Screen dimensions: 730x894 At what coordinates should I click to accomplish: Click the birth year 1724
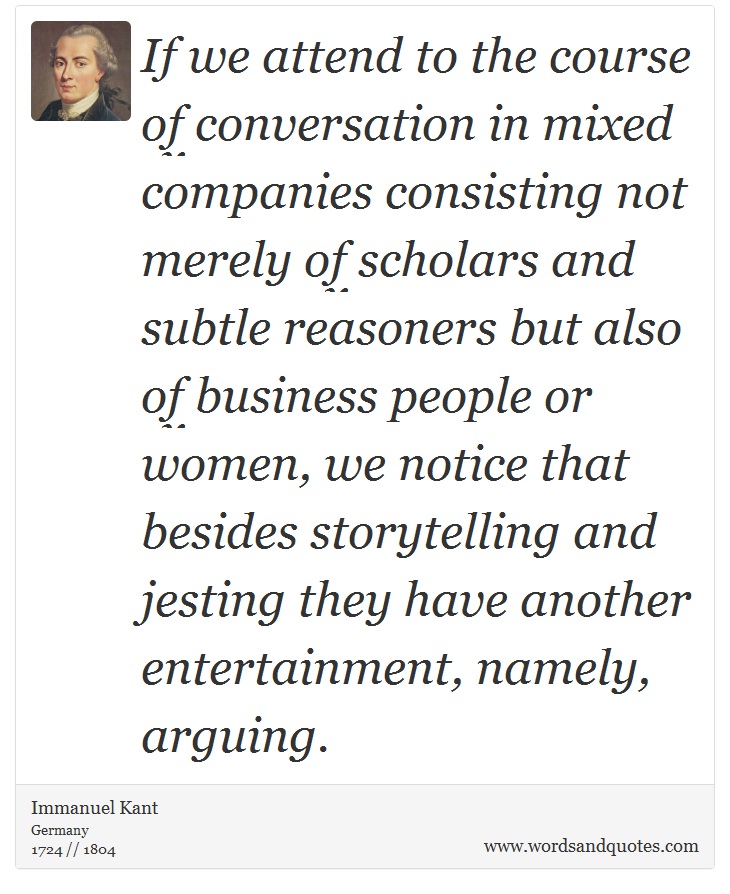click(47, 850)
